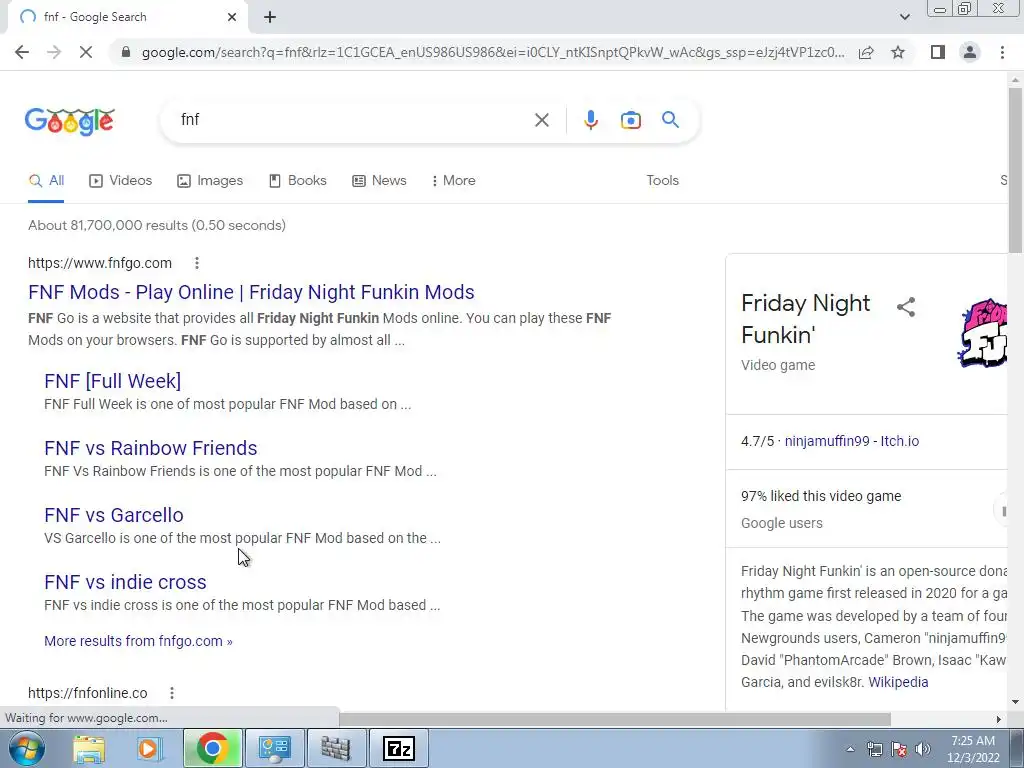Image resolution: width=1024 pixels, height=768 pixels.
Task: Toggle the browser side panel
Action: [x=938, y=52]
